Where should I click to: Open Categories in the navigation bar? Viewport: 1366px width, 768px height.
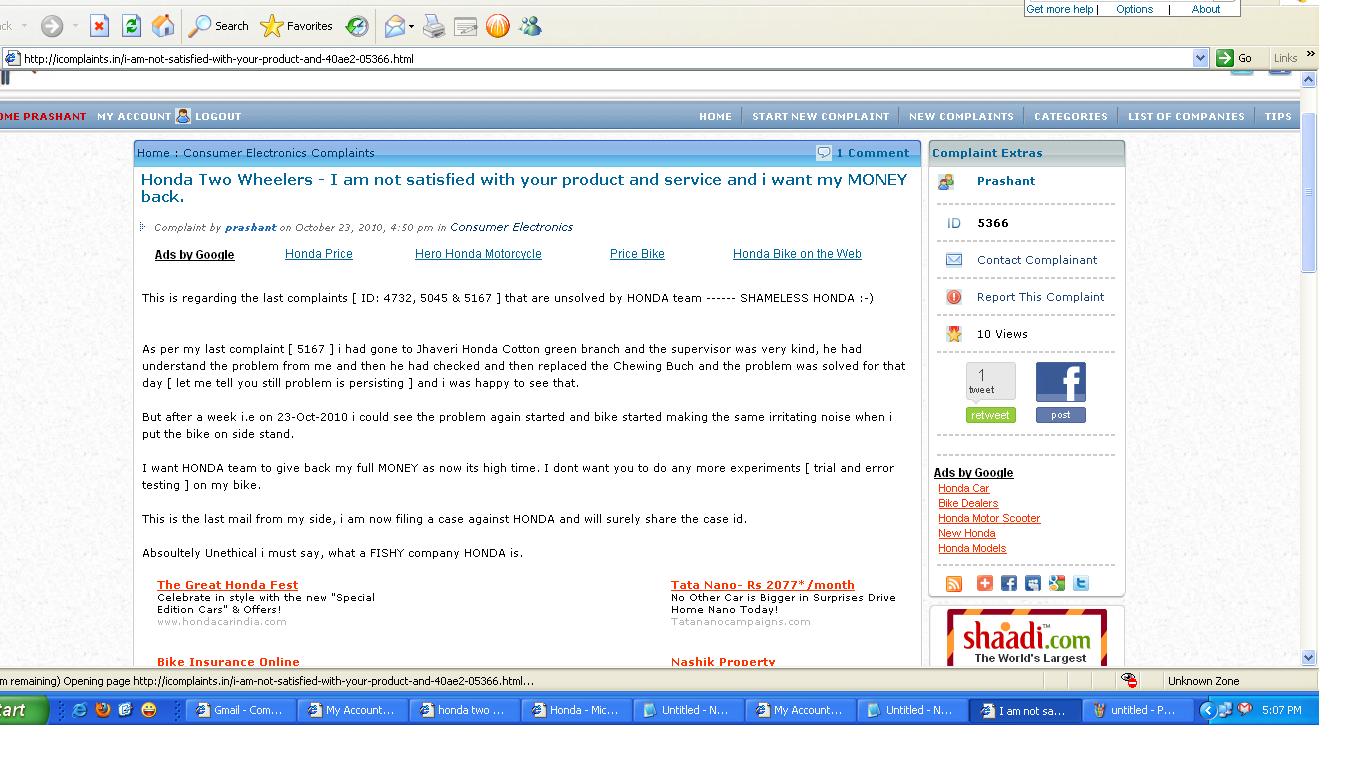(x=1071, y=116)
